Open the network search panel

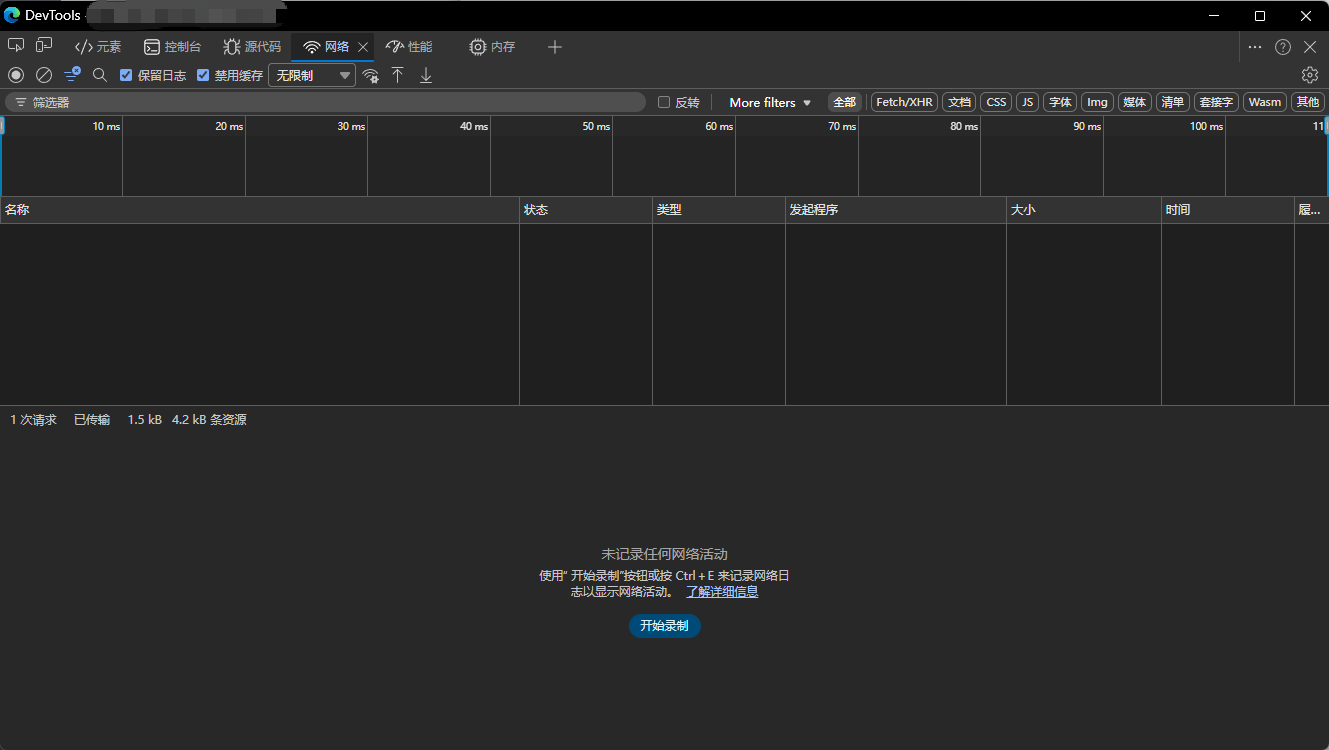[99, 75]
